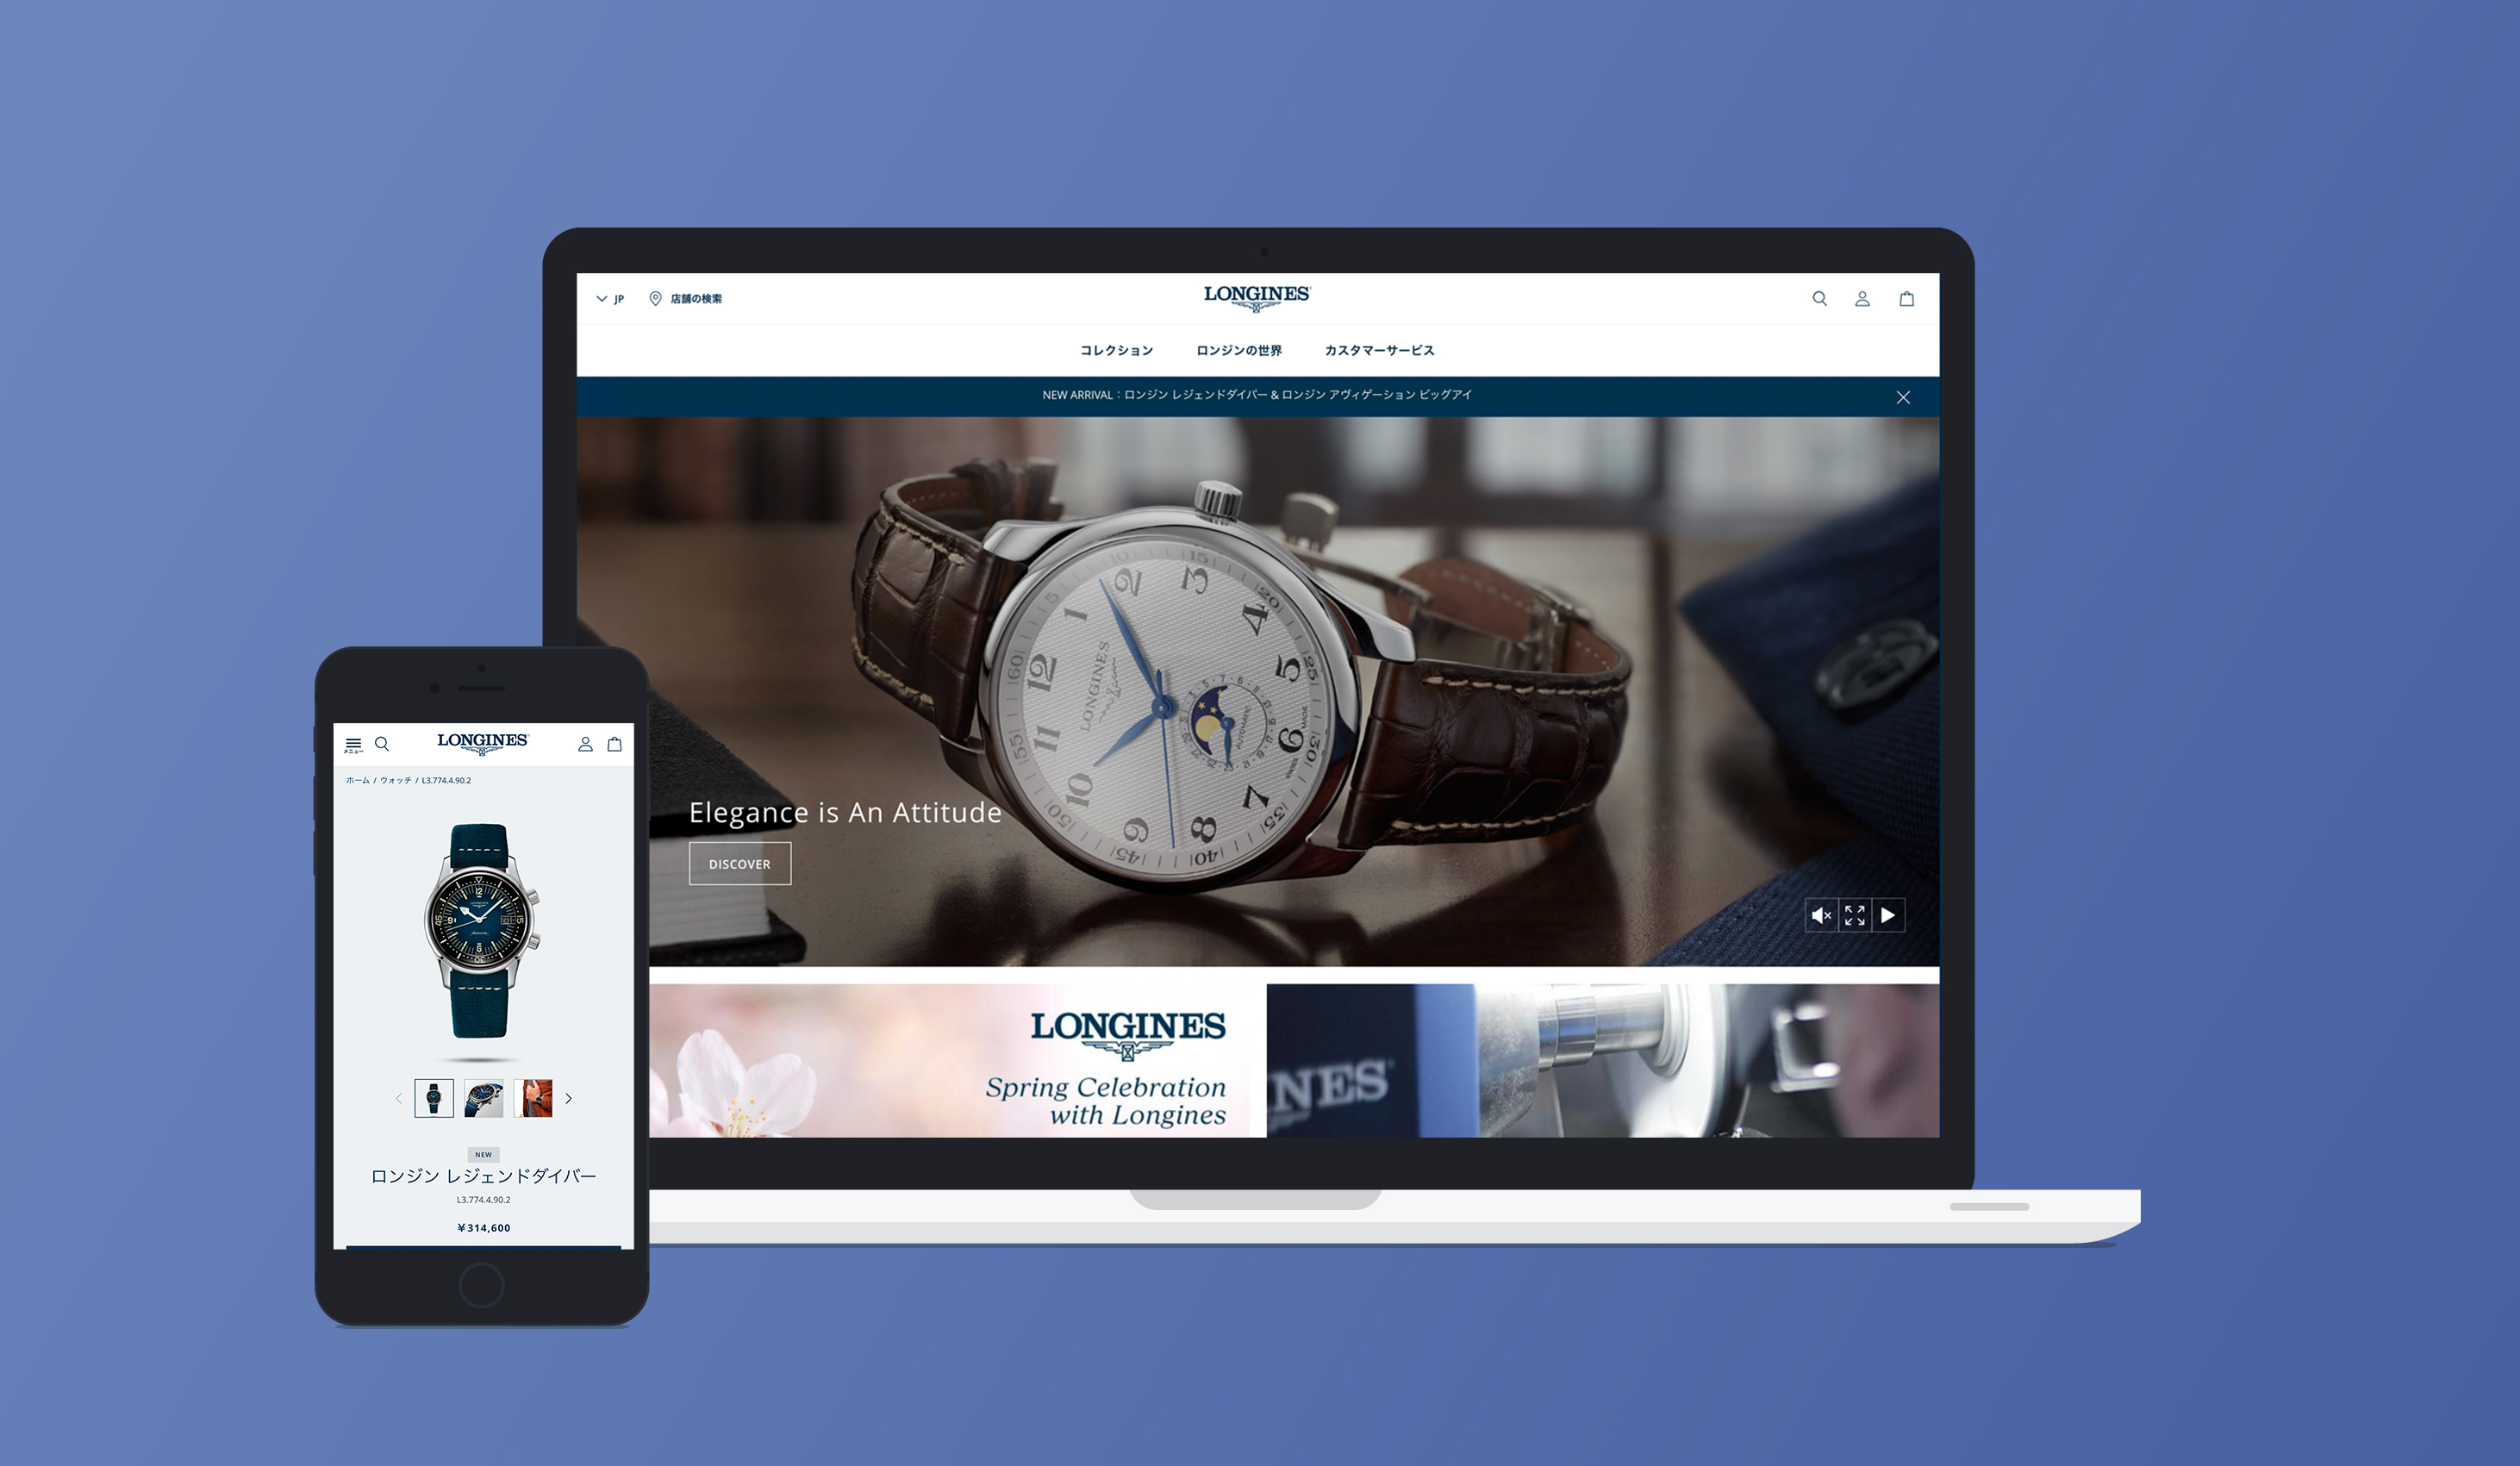Click the DISCOVER button on hero banner
This screenshot has height=1466, width=2520.
click(739, 862)
